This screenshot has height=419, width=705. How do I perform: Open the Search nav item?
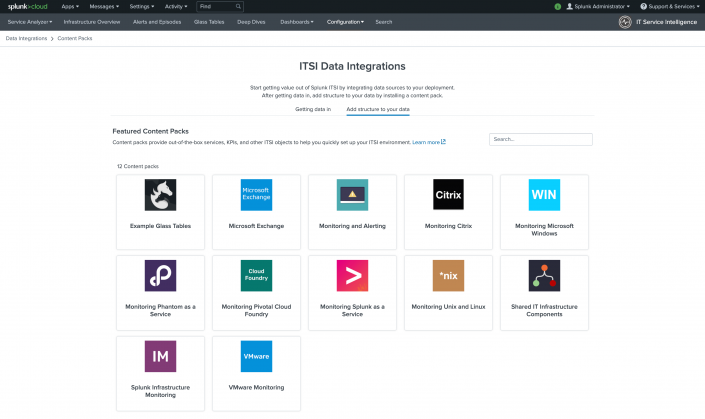384,22
